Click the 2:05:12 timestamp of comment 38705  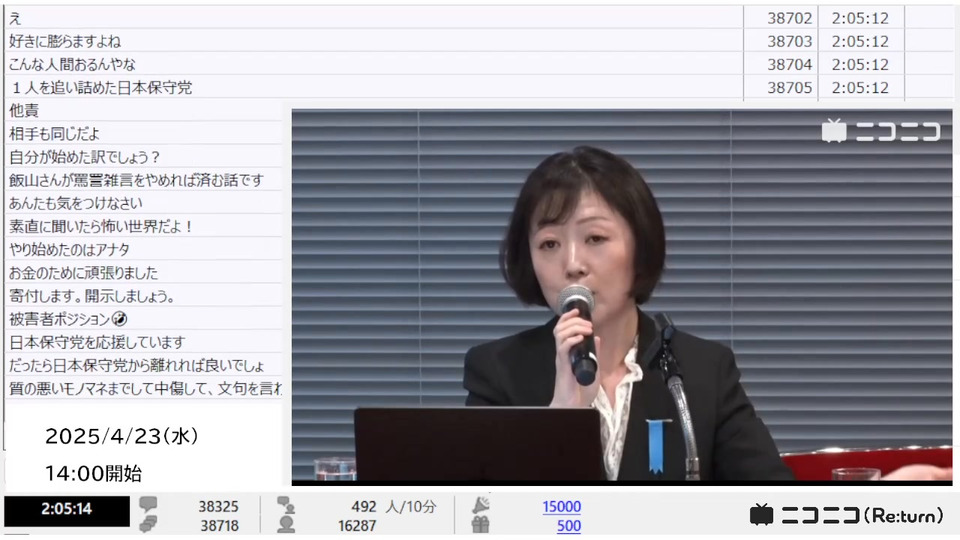pyautogui.click(x=860, y=88)
